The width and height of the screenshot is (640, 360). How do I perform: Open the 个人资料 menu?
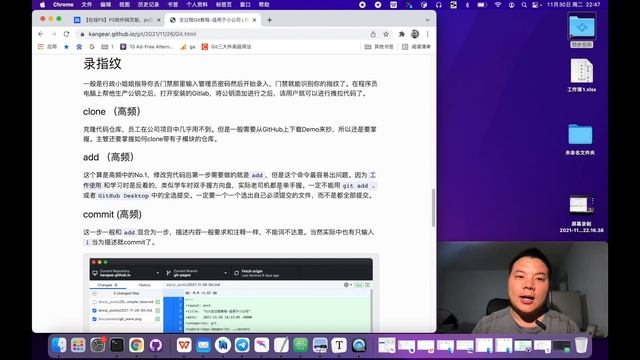(x=197, y=4)
